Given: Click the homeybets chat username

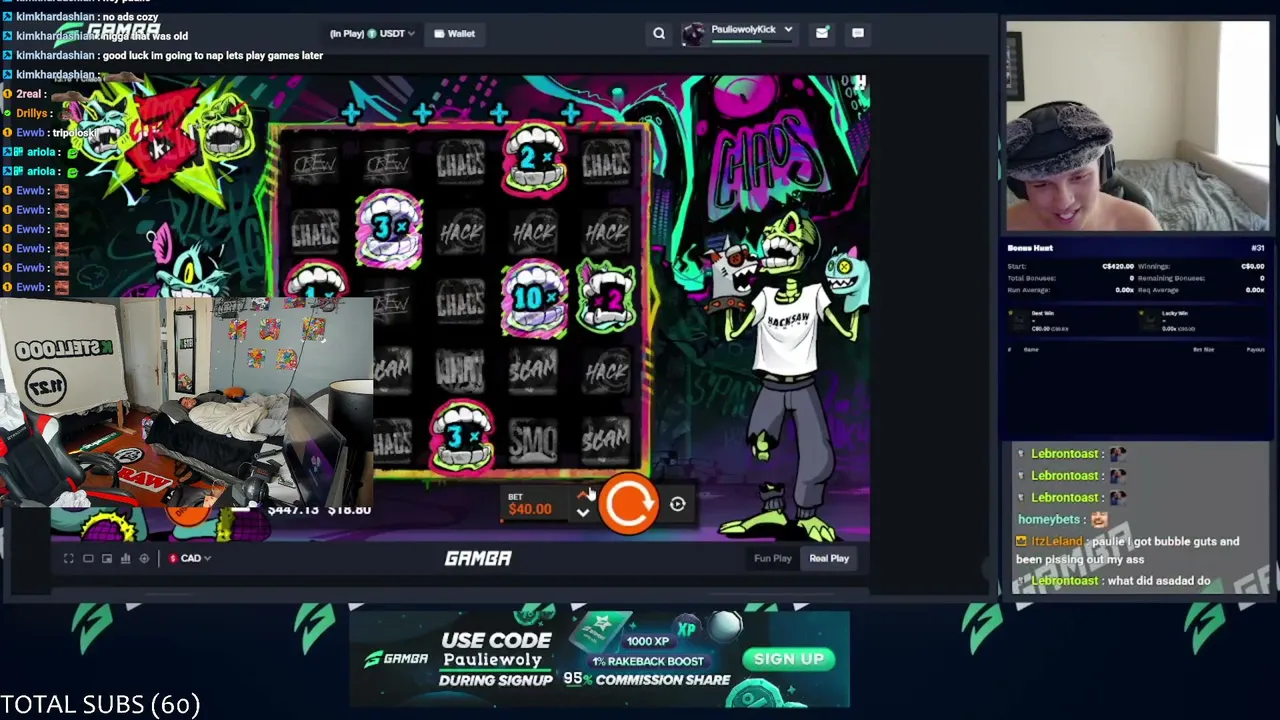Looking at the screenshot, I should point(1049,519).
